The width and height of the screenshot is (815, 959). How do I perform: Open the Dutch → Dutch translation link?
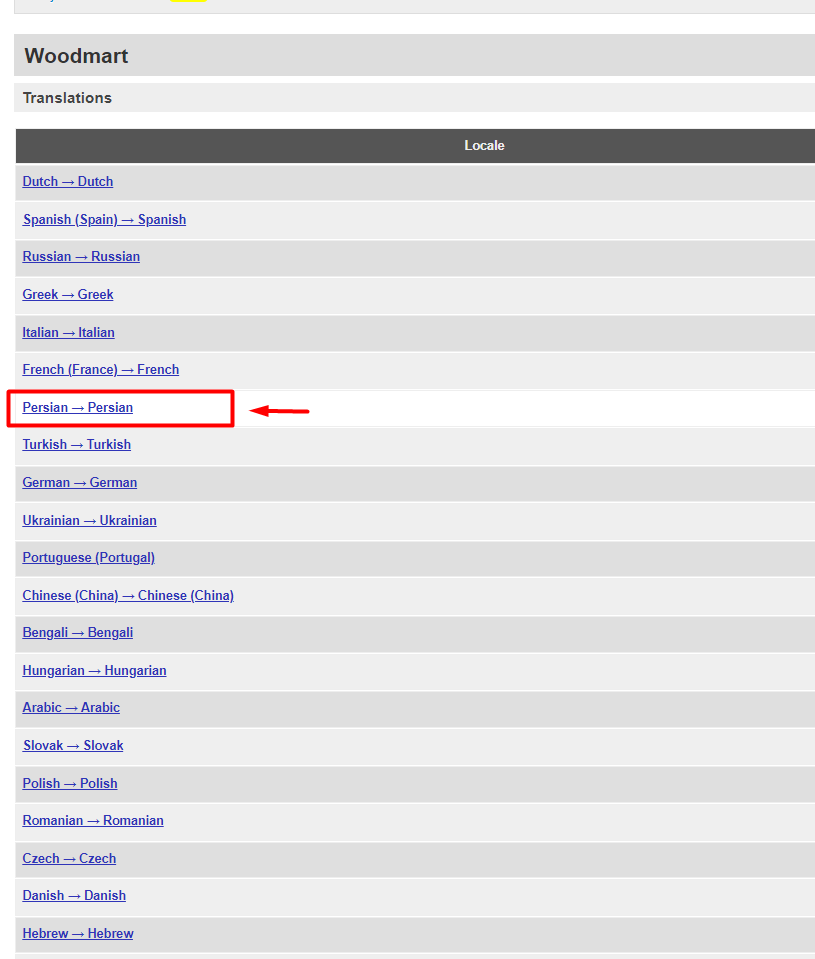pyautogui.click(x=68, y=182)
